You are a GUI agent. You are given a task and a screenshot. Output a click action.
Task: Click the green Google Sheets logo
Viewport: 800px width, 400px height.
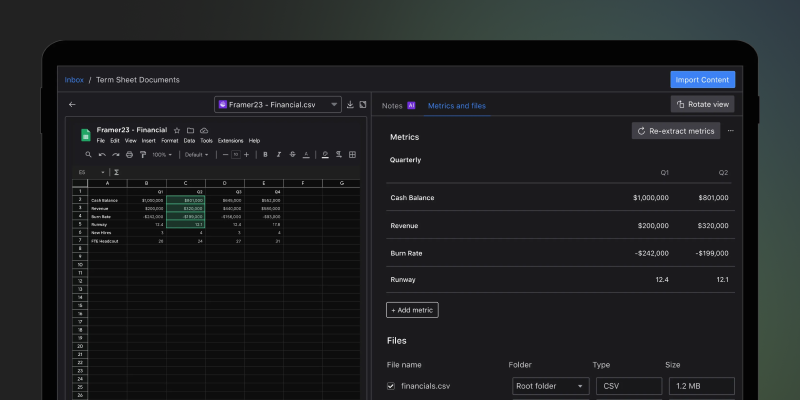click(x=86, y=135)
